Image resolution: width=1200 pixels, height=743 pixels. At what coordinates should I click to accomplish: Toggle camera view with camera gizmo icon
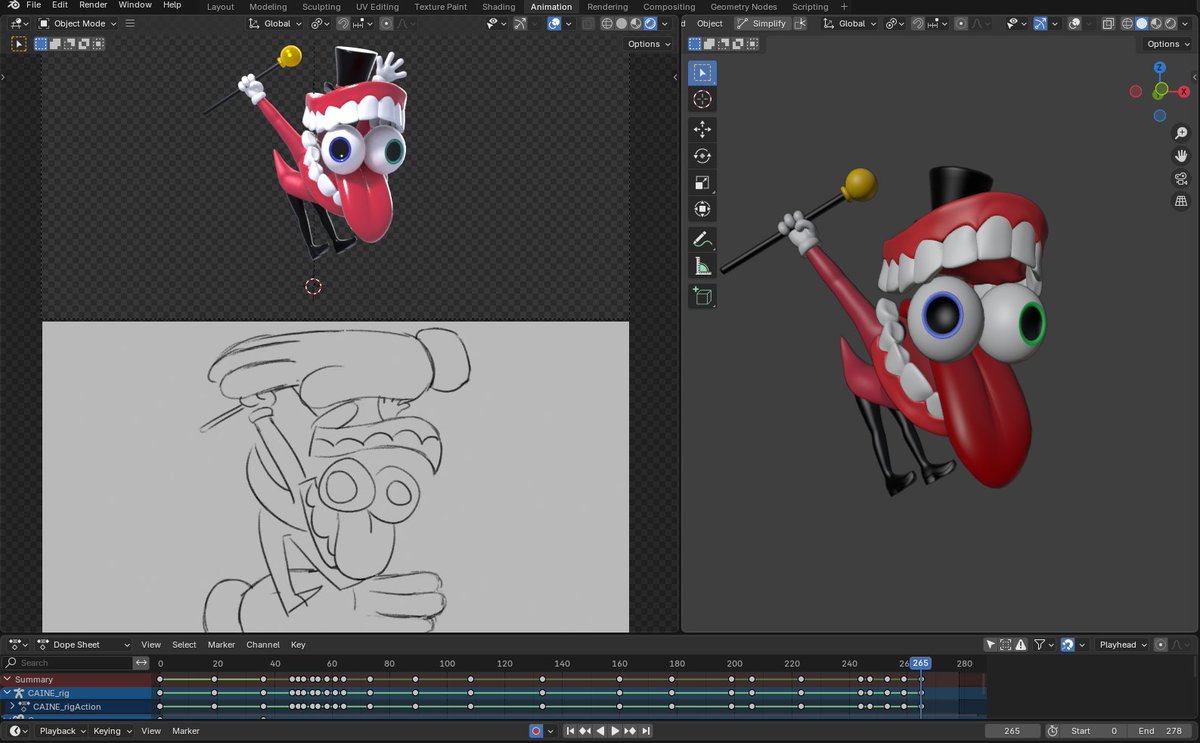(x=1181, y=179)
